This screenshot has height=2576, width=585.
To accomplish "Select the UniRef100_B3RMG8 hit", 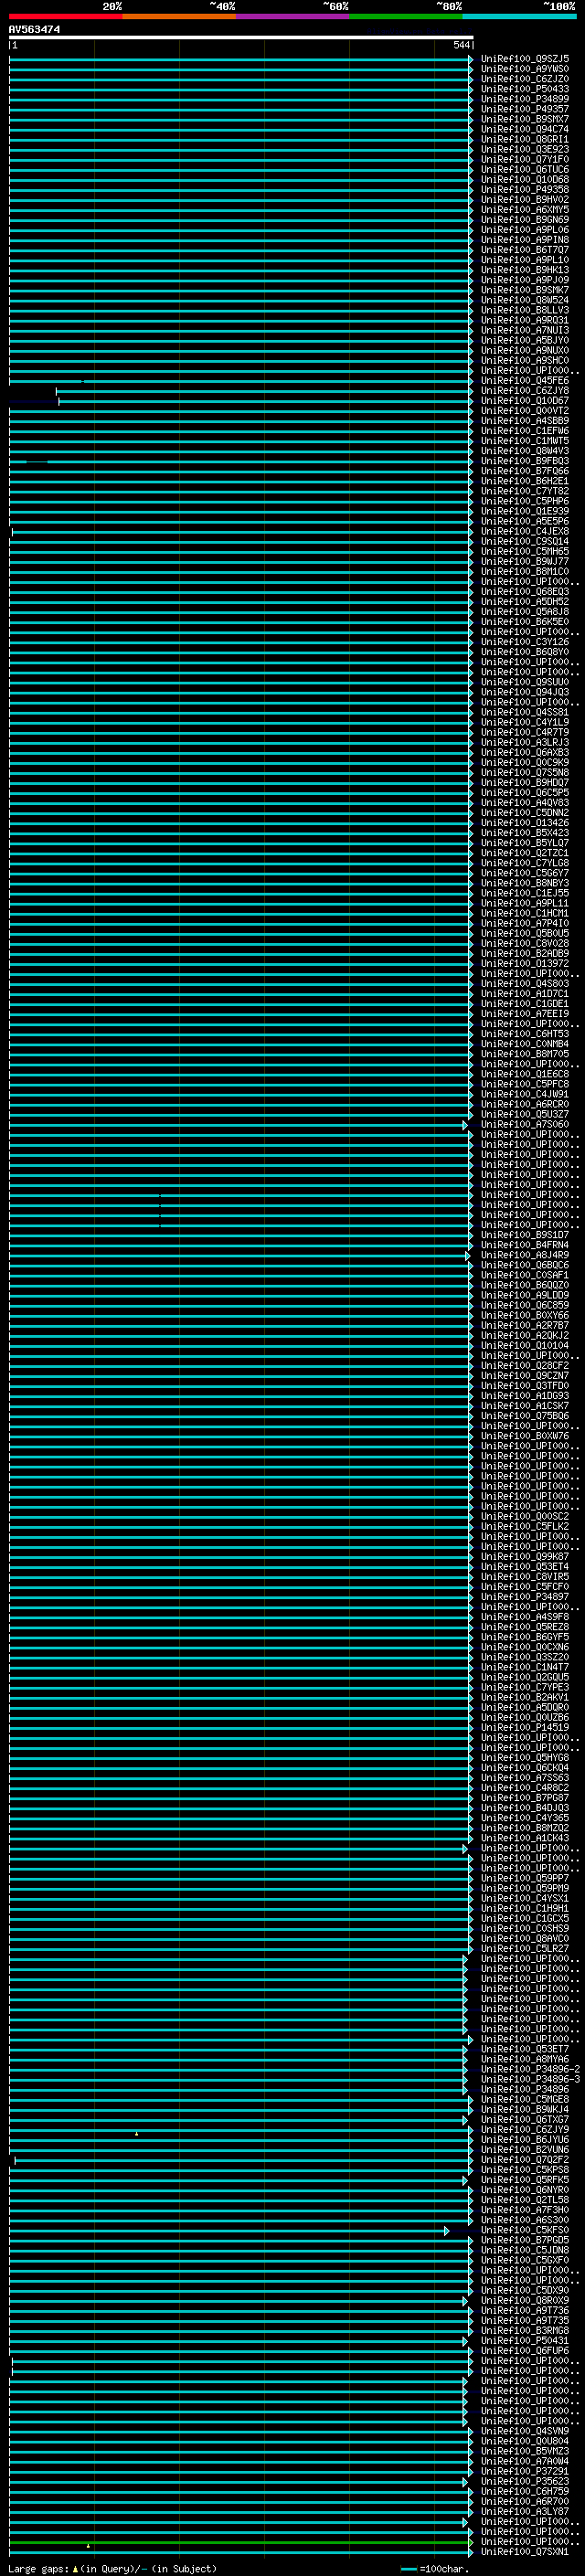I will point(525,2331).
